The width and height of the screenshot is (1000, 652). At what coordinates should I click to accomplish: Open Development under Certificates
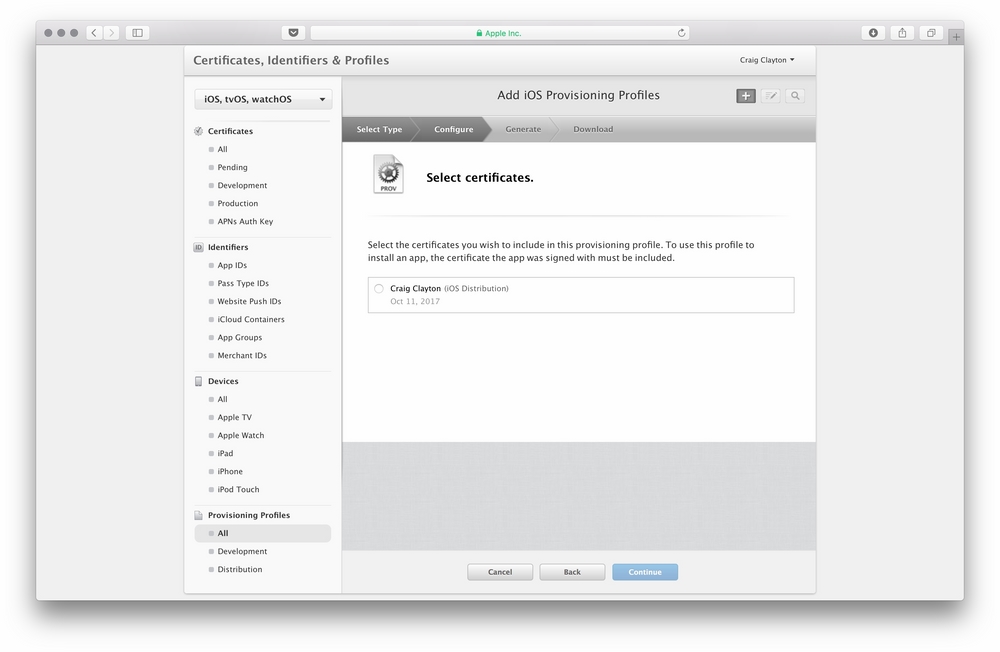242,185
